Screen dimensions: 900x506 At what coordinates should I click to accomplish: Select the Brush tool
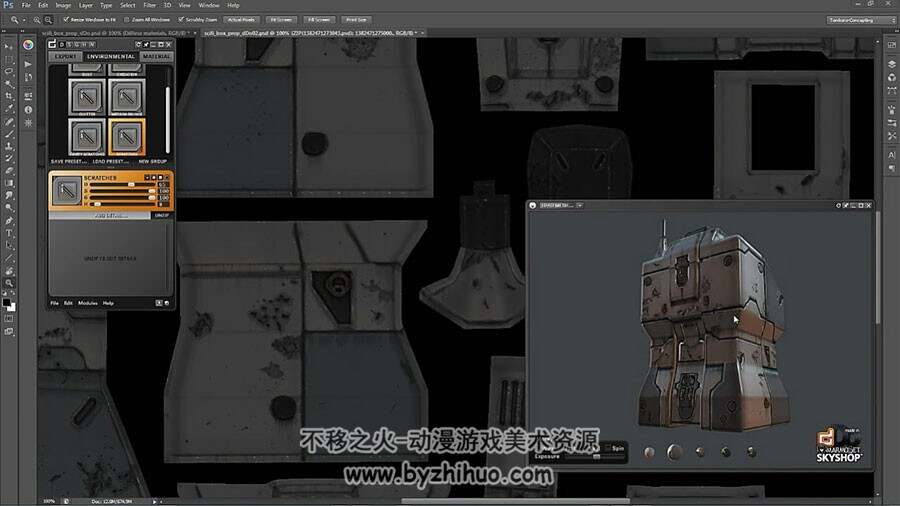(9, 134)
